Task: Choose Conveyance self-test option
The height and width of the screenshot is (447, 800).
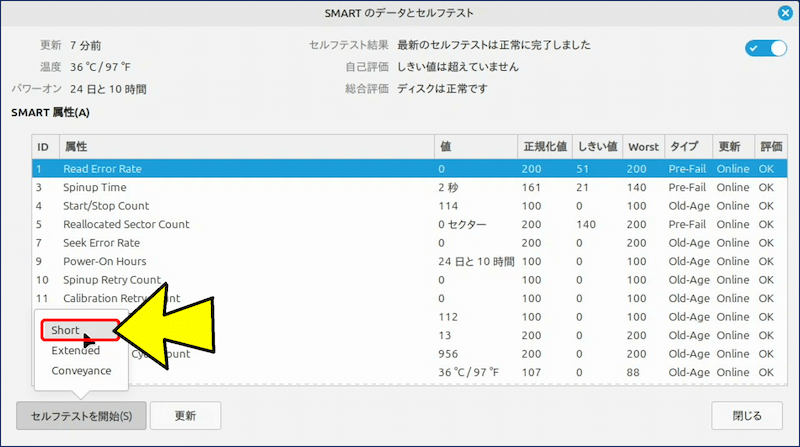Action: tap(81, 370)
